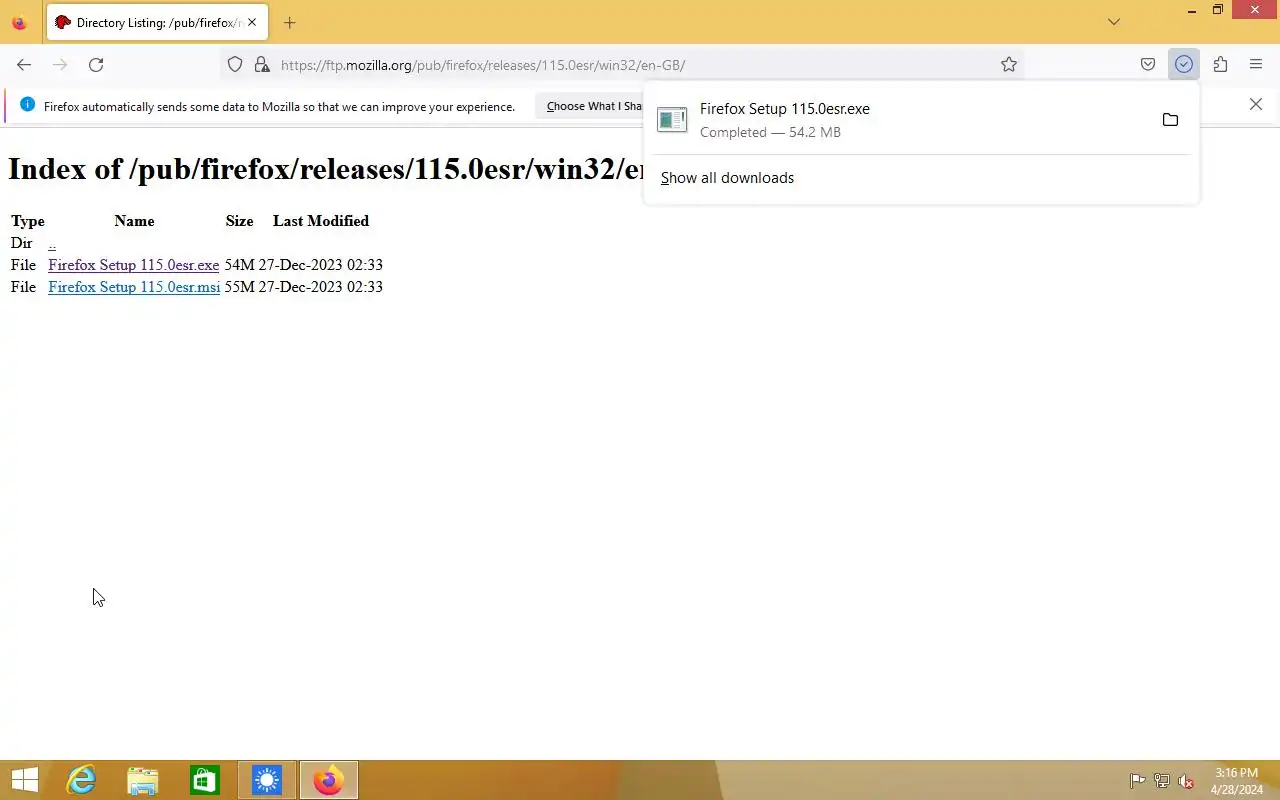1280x800 pixels.
Task: Click the 54M size value
Action: (x=240, y=265)
